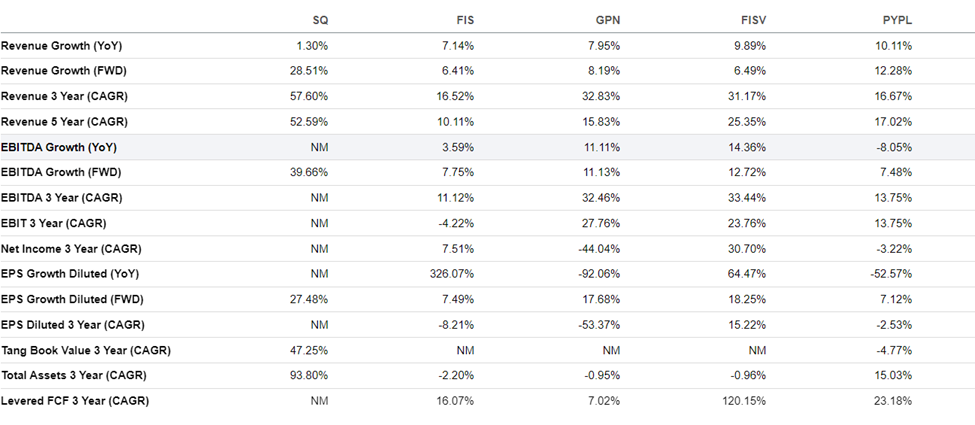975x425 pixels.
Task: Click the Levered FCF 3 Year (CAGR) label
Action: [x=75, y=401]
